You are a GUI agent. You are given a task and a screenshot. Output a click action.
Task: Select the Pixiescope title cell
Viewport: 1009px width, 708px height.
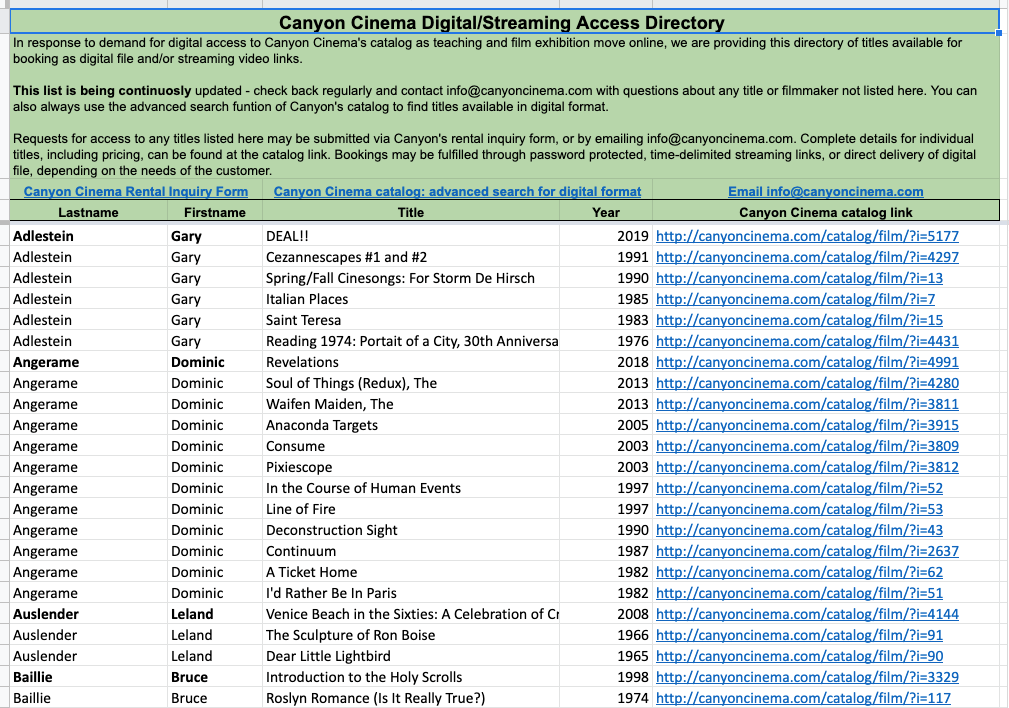(x=411, y=467)
